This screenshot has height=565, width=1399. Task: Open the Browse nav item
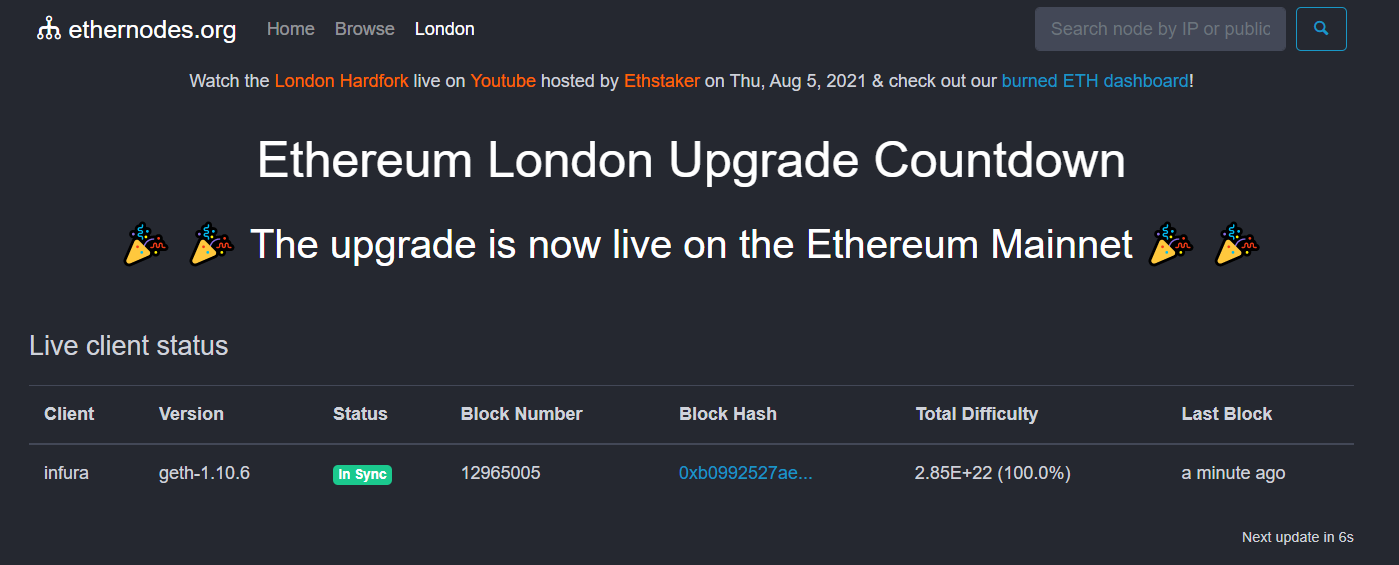coord(365,29)
